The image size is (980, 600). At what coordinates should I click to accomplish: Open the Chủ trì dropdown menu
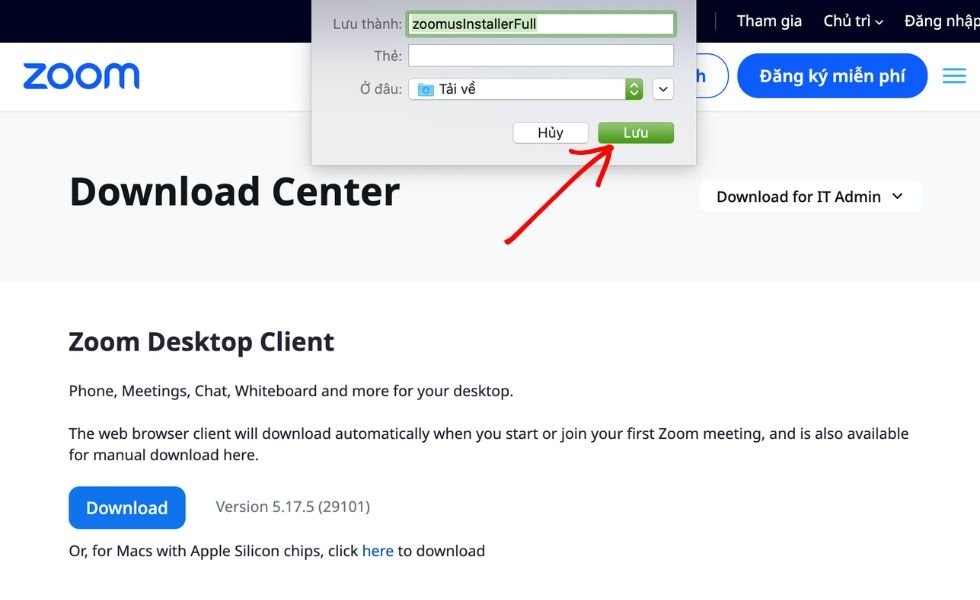(852, 20)
